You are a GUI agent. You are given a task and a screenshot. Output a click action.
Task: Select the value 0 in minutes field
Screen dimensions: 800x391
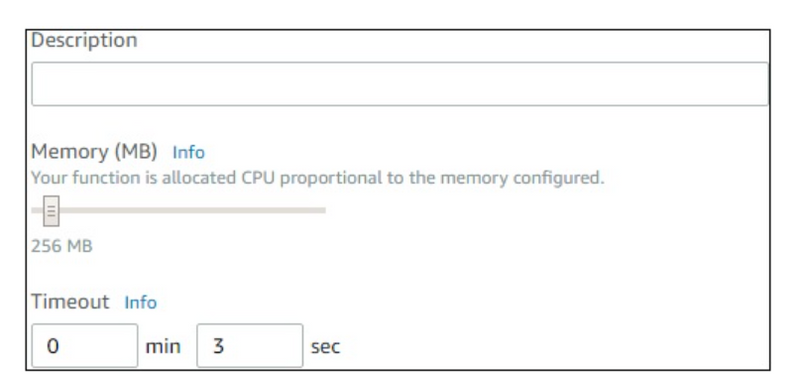tap(53, 347)
